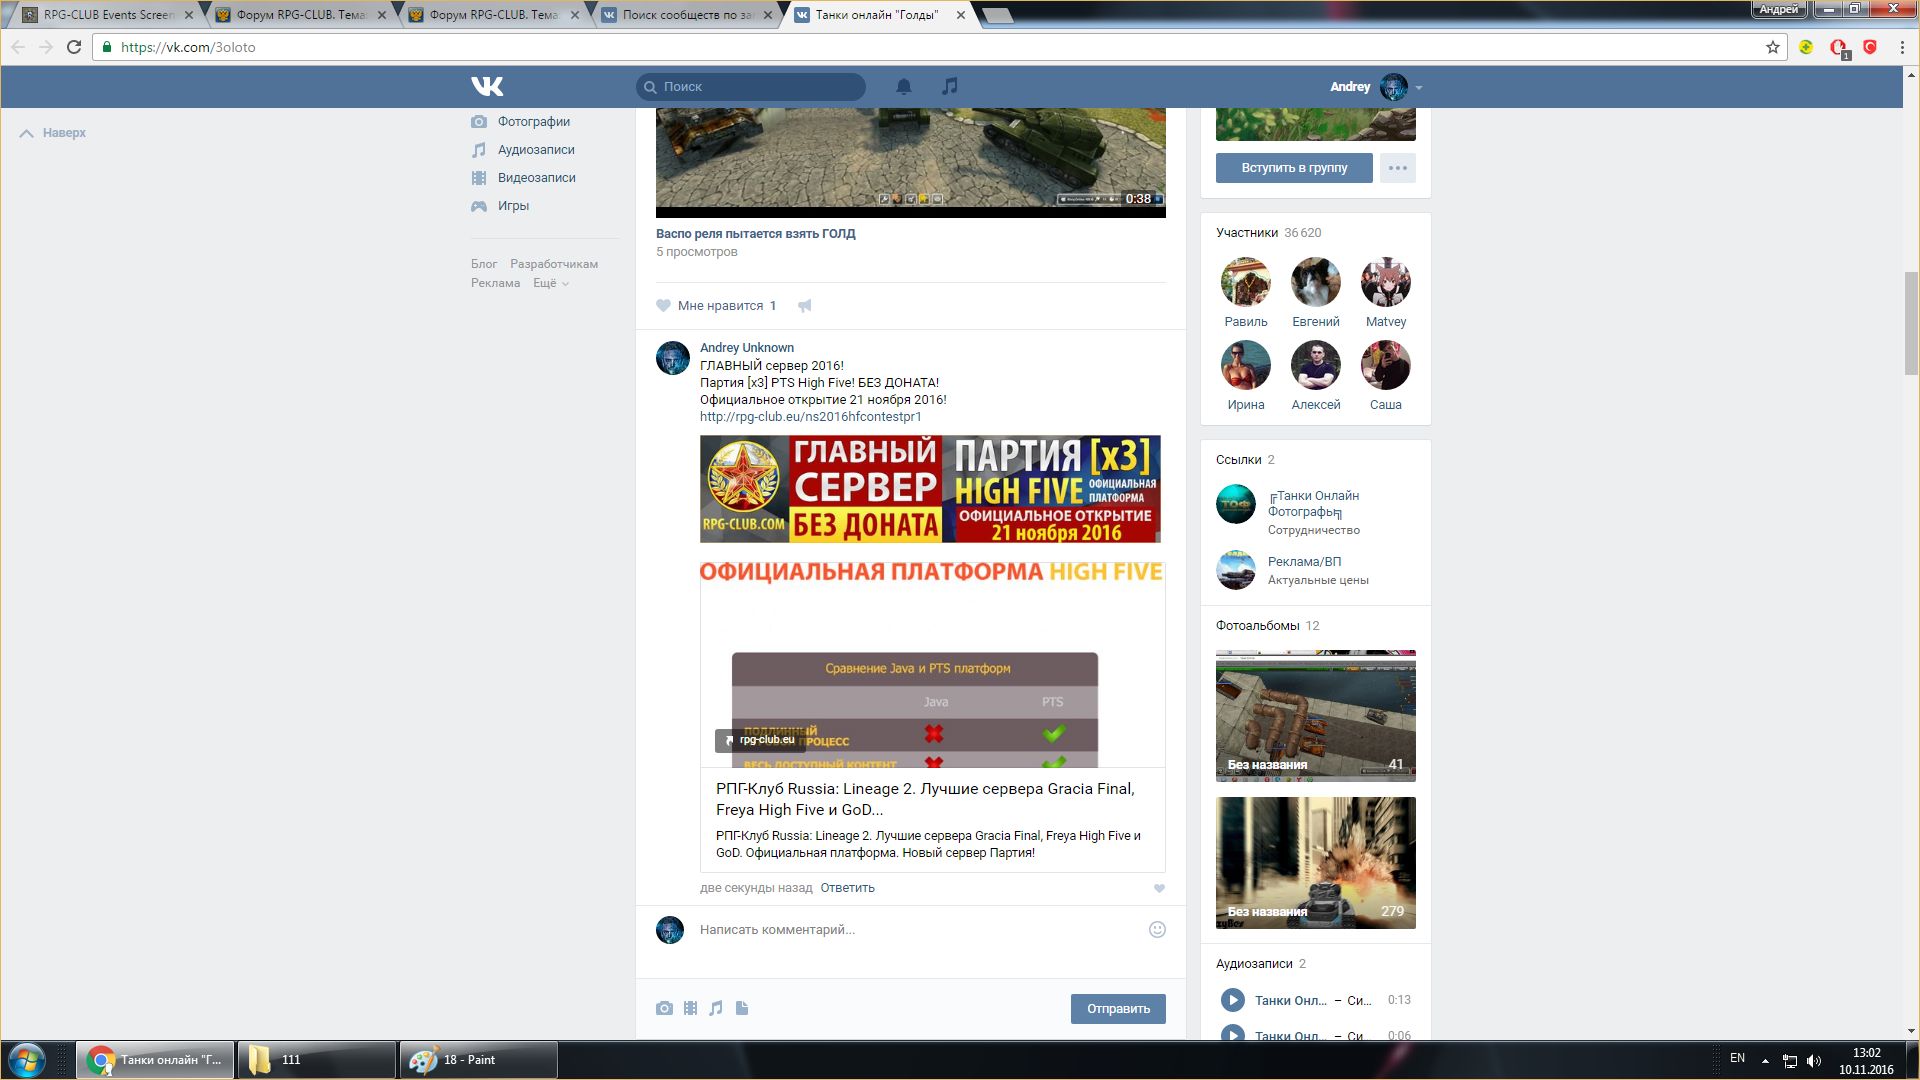1920x1080 pixels.
Task: Expand the Andrey profile menu arrow
Action: point(1419,88)
